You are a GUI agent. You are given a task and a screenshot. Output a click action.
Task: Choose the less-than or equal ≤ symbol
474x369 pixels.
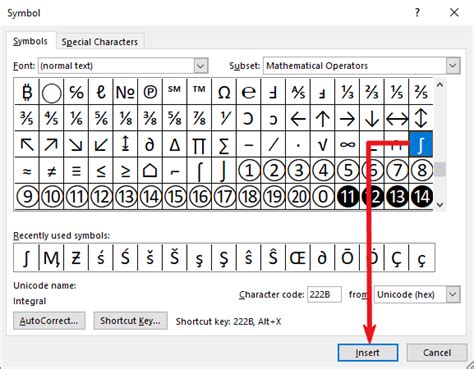pyautogui.click(x=101, y=171)
